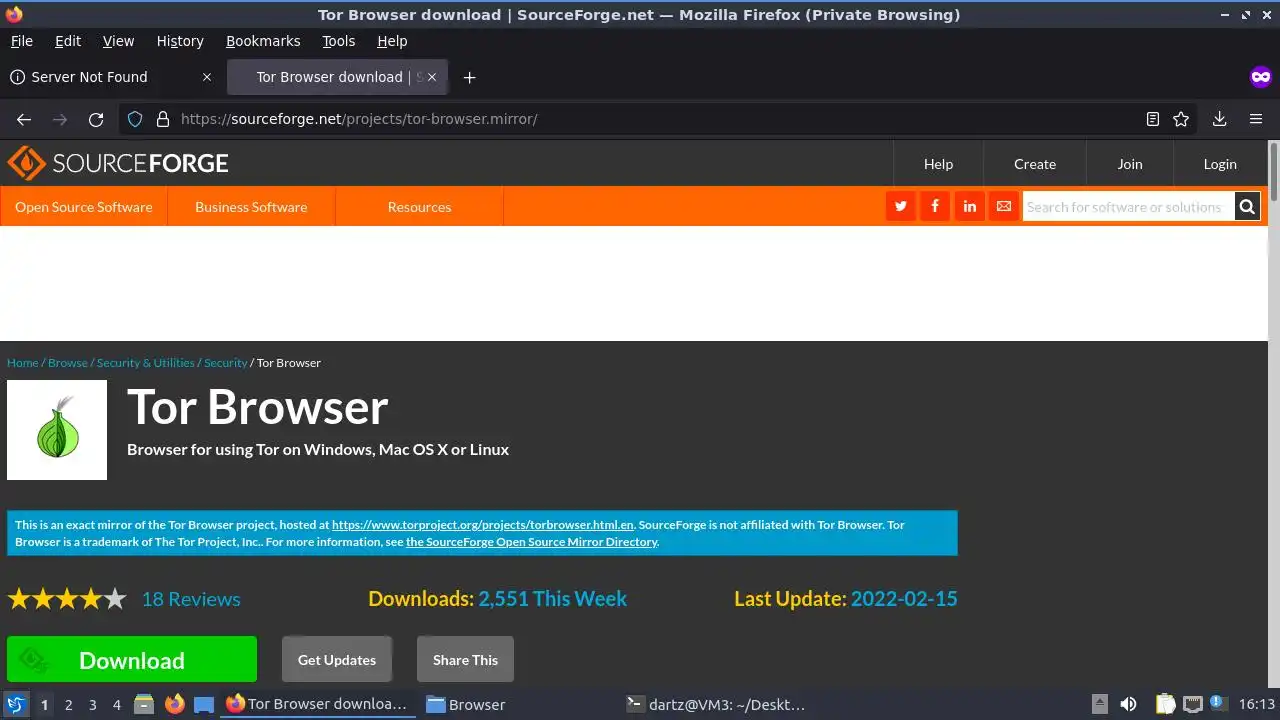Open the taskbar start menu icon
Image resolution: width=1280 pixels, height=720 pixels.
(15, 704)
